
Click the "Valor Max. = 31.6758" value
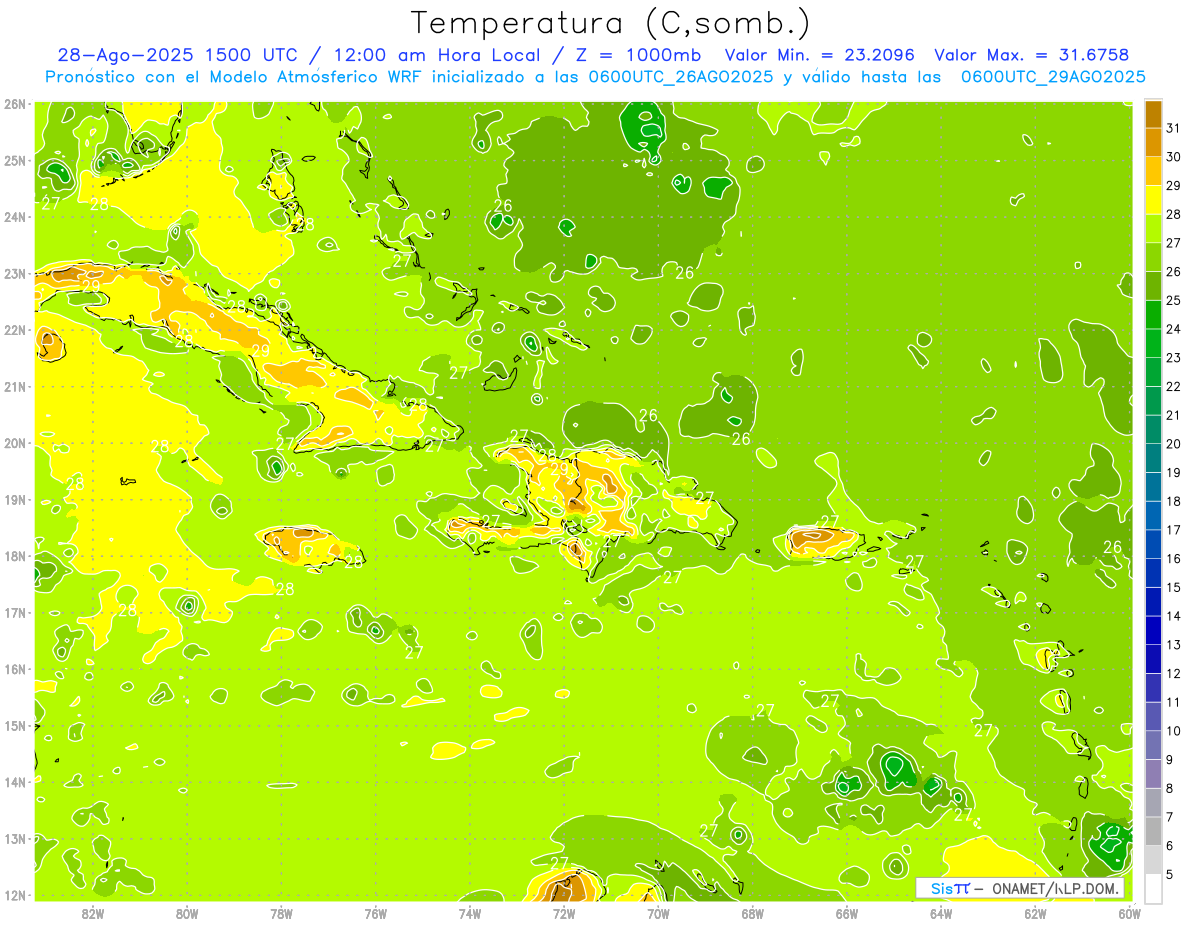click(1032, 55)
